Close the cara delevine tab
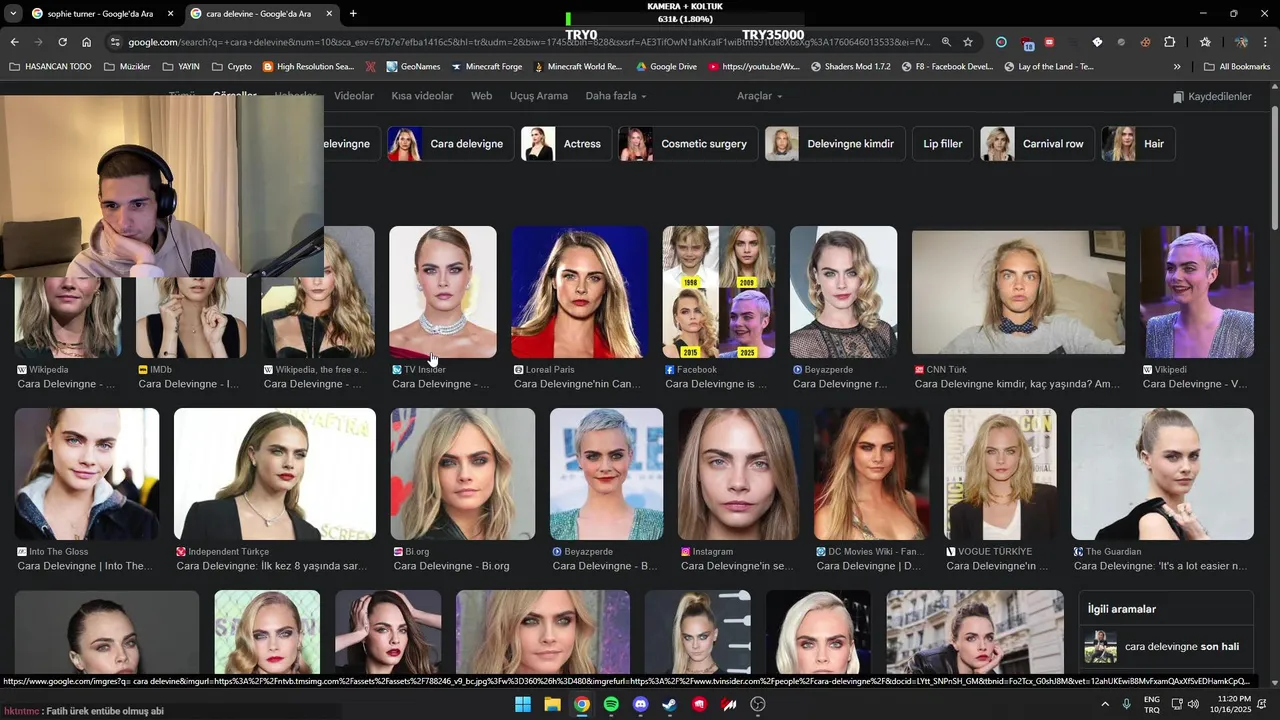 coord(329,13)
